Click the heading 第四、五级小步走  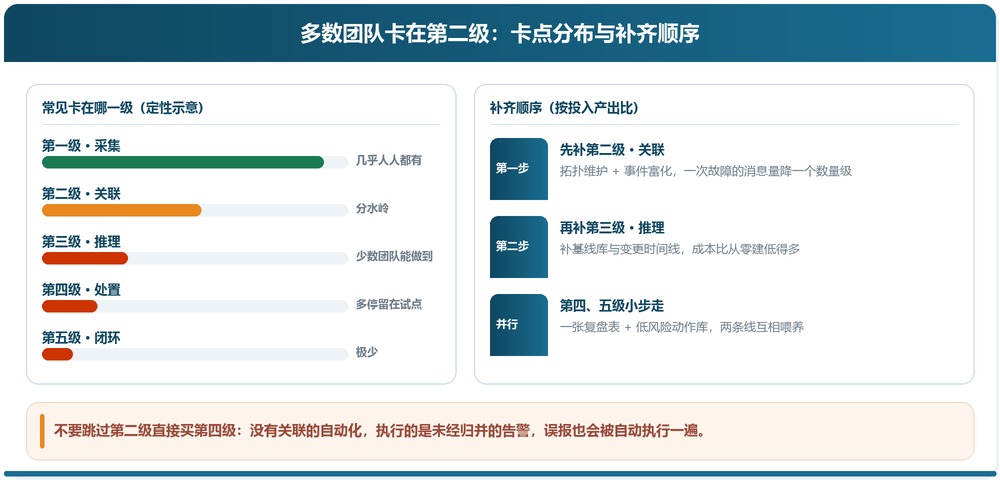coord(612,306)
